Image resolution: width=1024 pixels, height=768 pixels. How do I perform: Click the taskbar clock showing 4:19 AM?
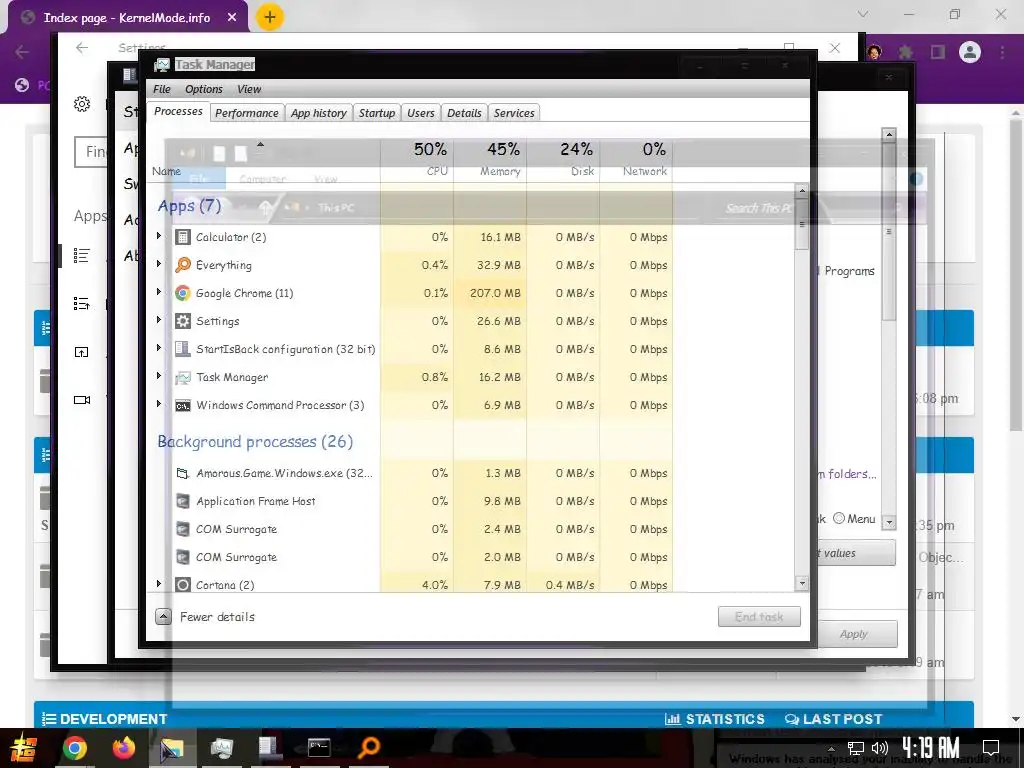pyautogui.click(x=931, y=748)
